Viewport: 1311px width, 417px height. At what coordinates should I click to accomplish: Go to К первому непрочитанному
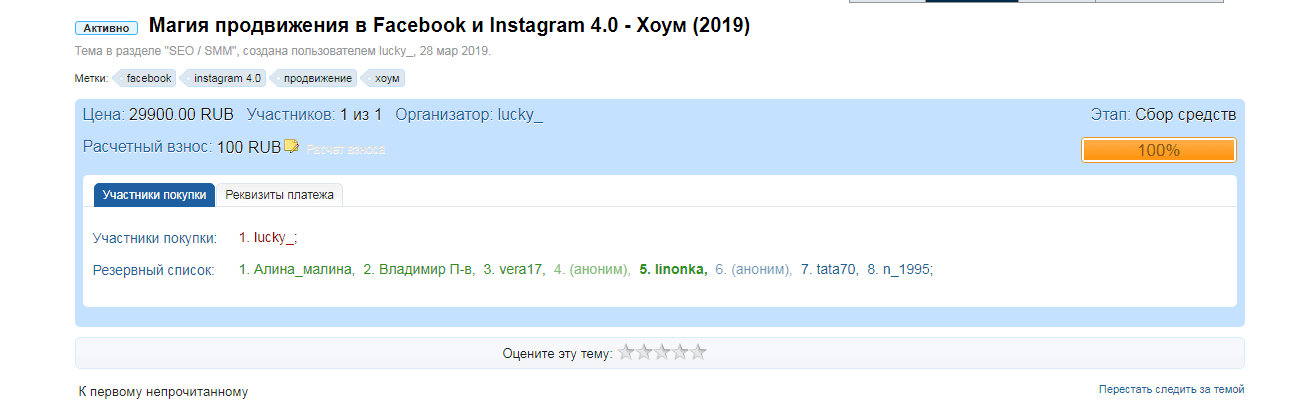click(163, 392)
